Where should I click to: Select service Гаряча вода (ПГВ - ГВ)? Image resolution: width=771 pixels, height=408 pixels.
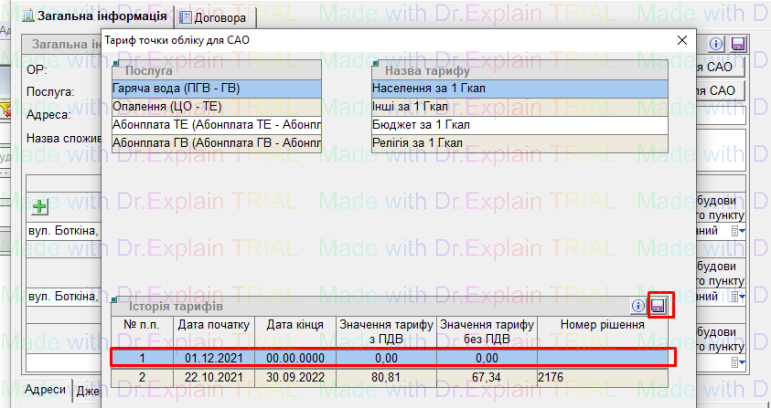[x=215, y=89]
